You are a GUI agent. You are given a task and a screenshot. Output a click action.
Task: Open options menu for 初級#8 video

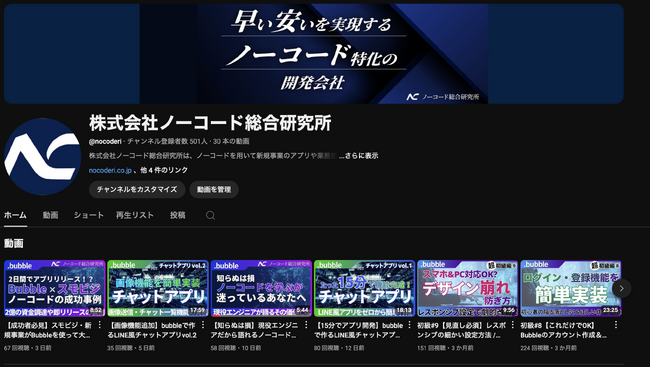[x=616, y=325]
